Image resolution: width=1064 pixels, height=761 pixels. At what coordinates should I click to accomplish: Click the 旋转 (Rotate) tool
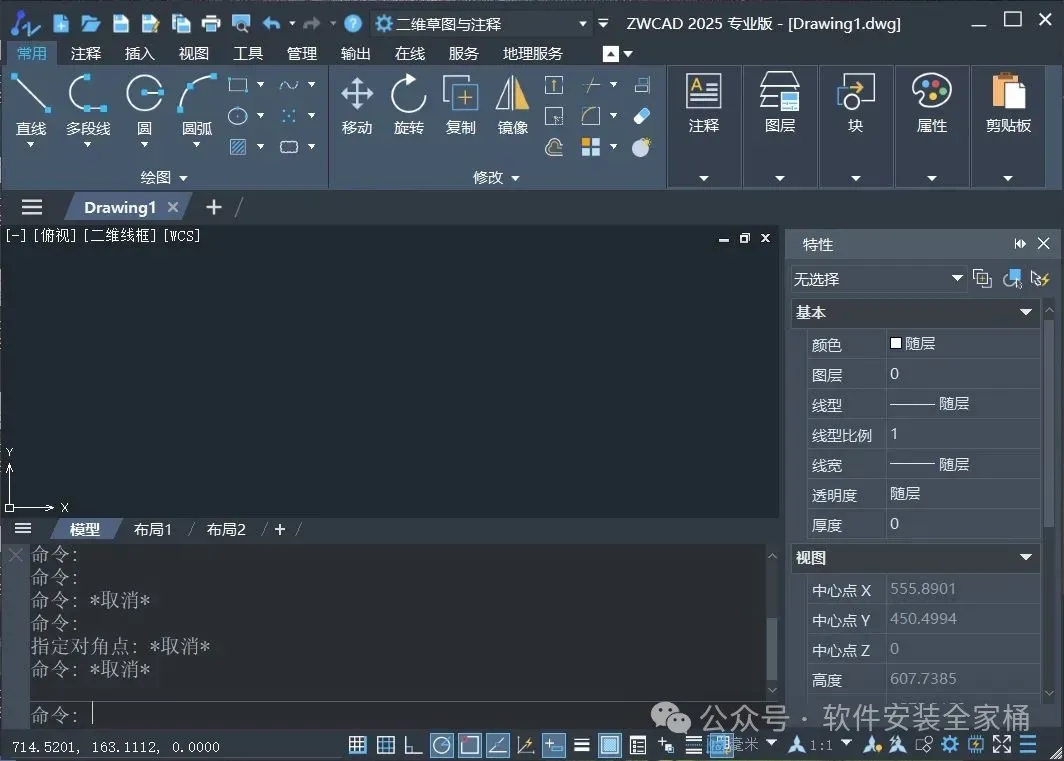[x=408, y=105]
